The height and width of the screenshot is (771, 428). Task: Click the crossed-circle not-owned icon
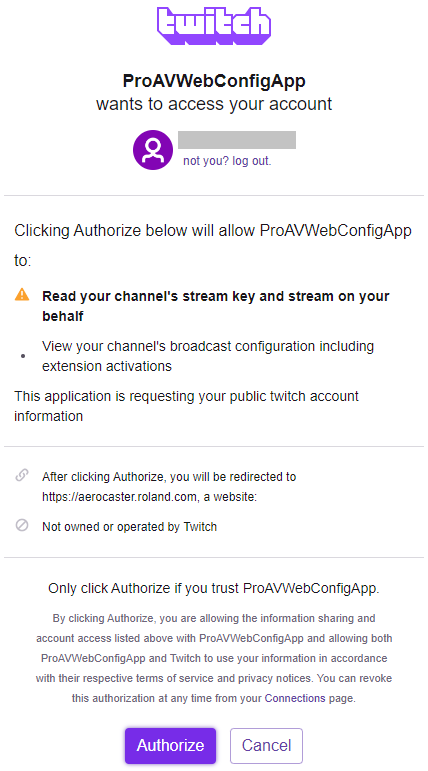(x=22, y=526)
